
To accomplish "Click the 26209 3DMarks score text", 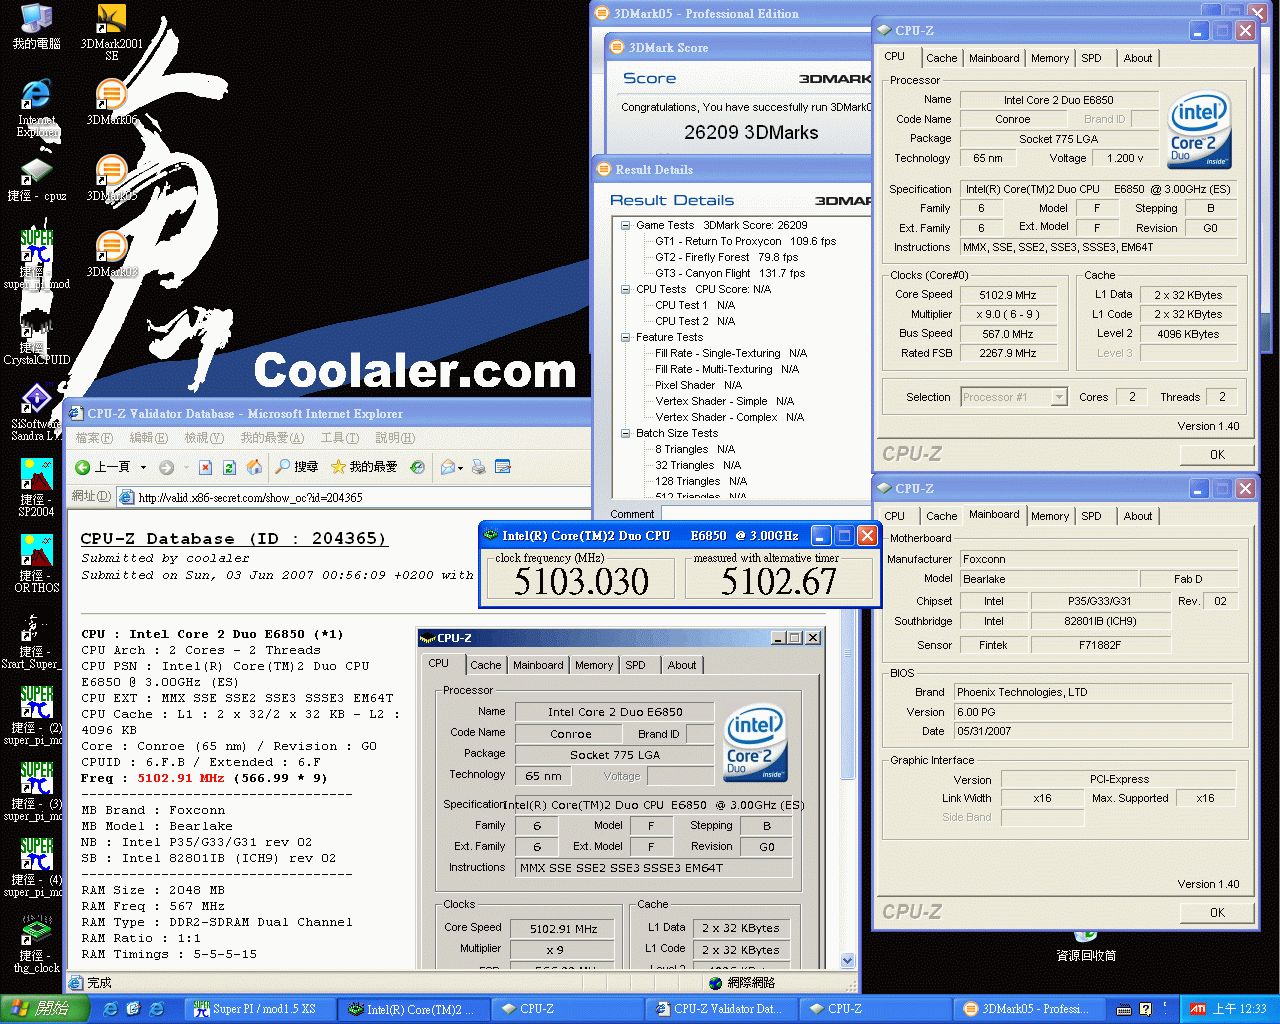I will [751, 133].
